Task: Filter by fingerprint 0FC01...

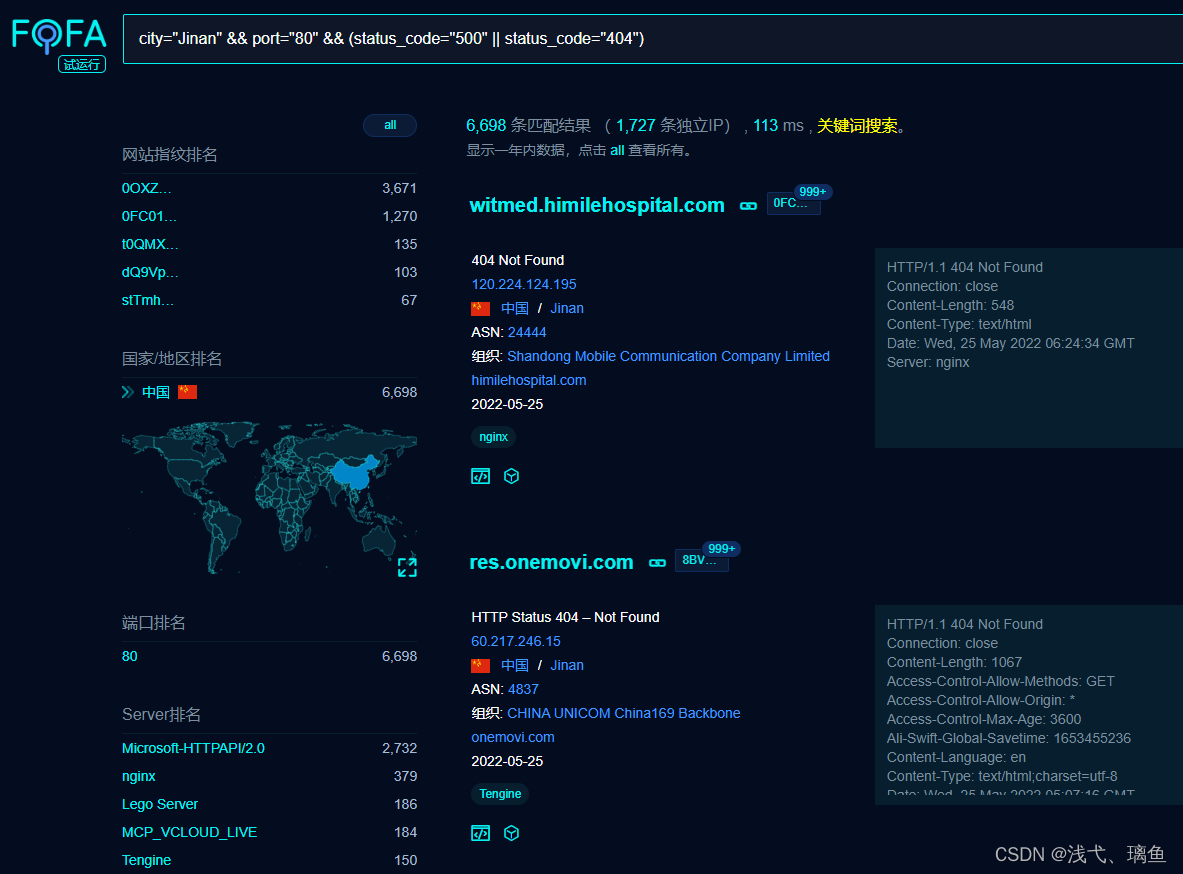Action: 149,217
